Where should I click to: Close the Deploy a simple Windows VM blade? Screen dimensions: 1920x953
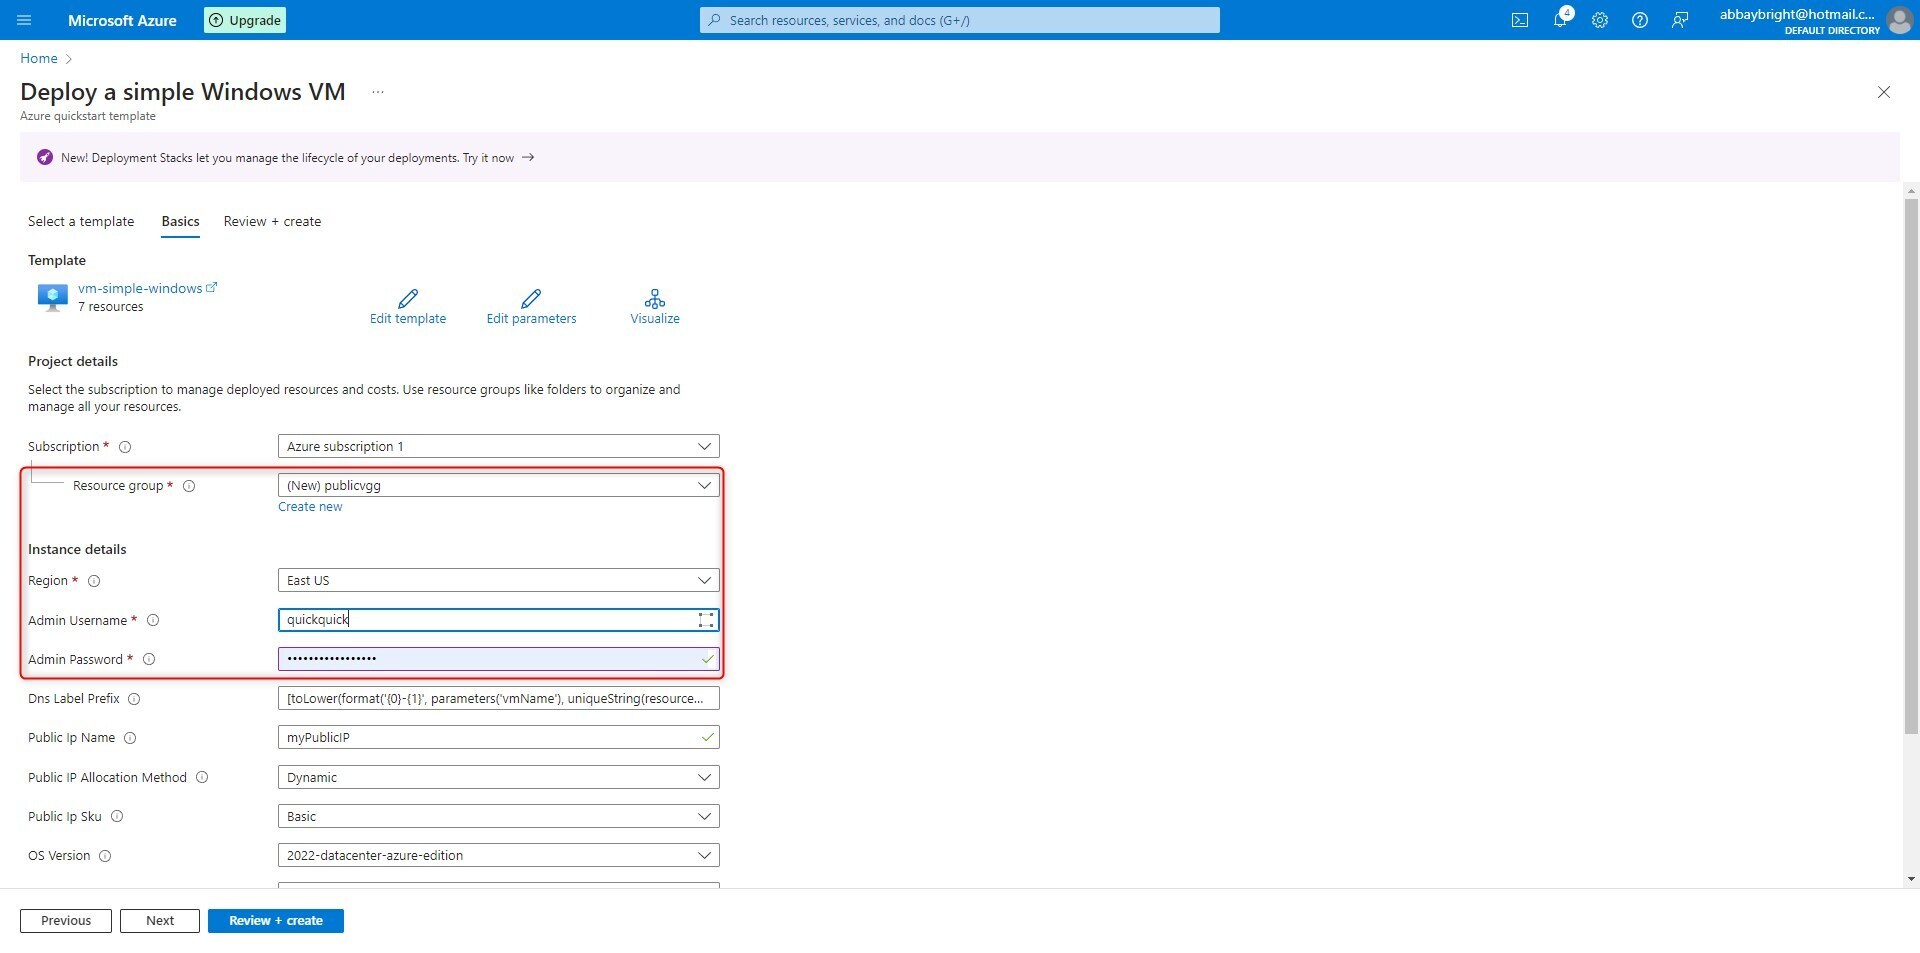tap(1884, 92)
